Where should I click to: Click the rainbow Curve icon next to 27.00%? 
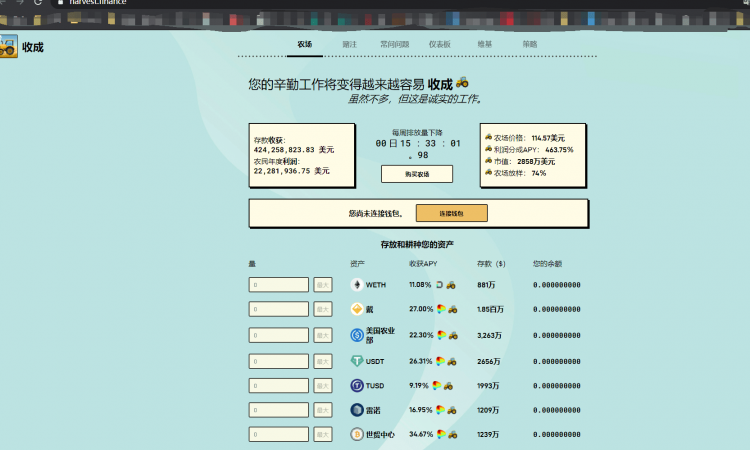click(441, 309)
